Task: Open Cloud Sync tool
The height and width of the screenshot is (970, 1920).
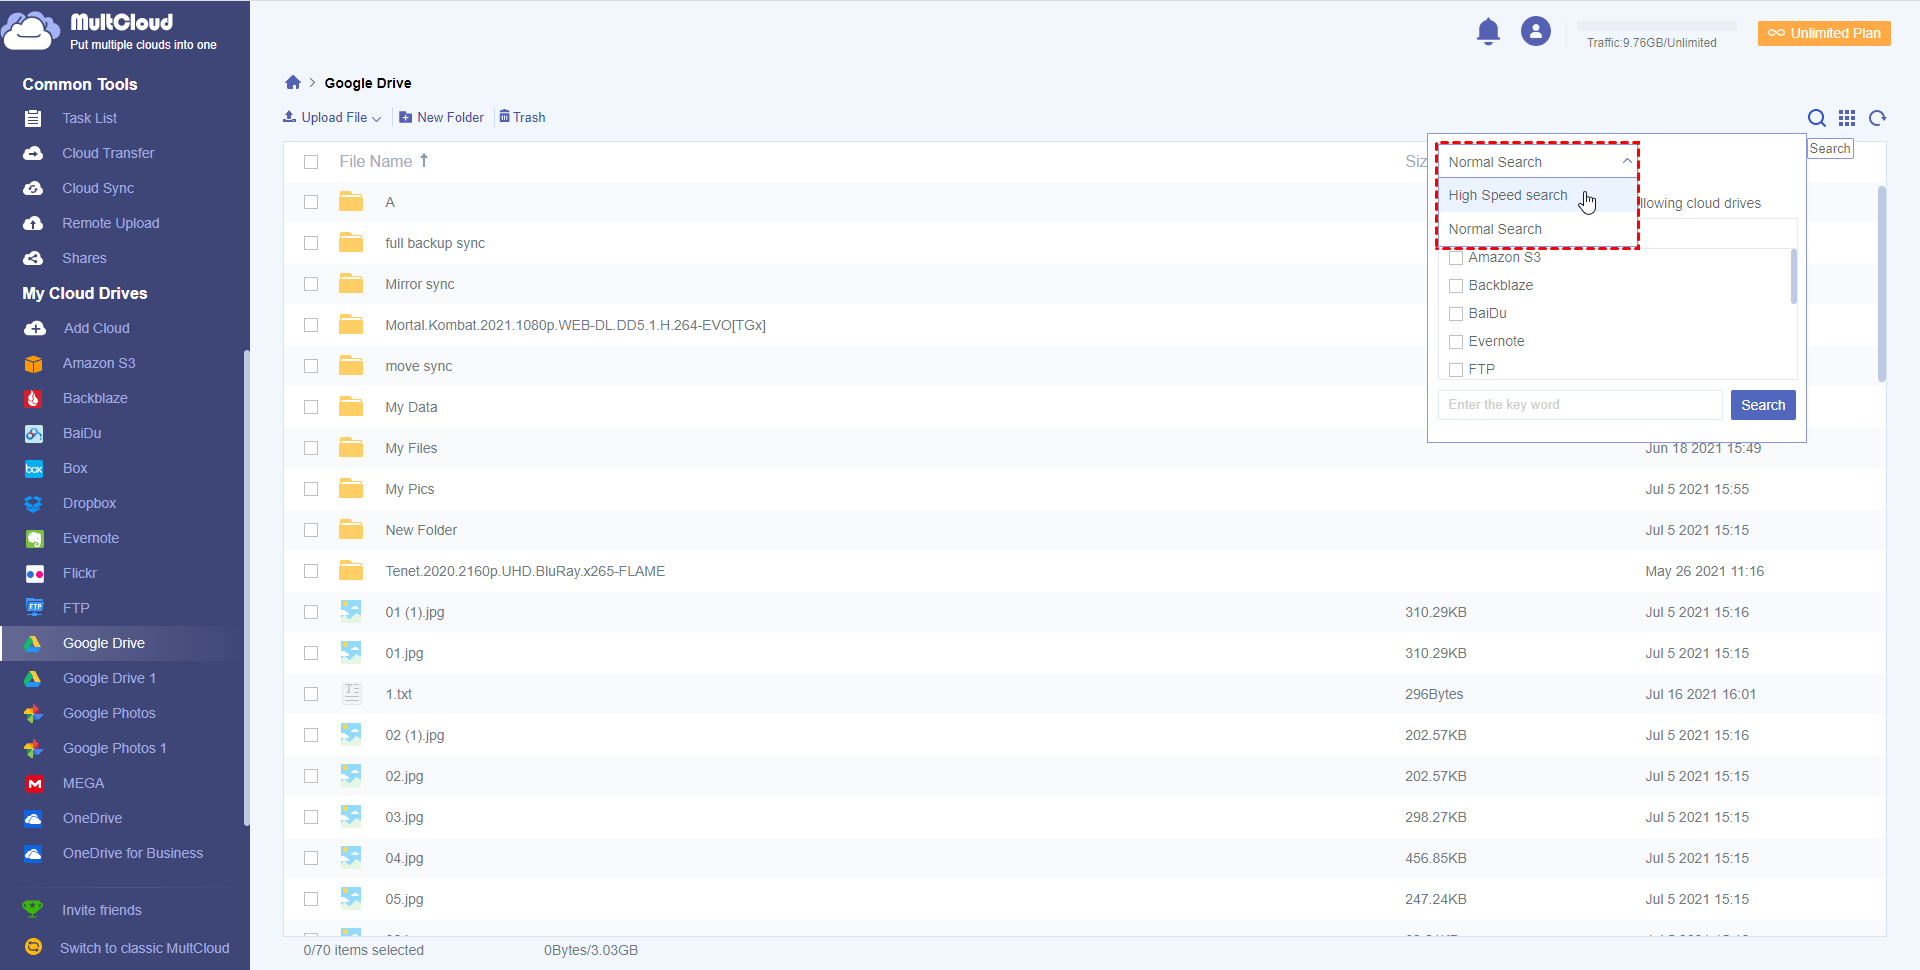Action: point(98,188)
